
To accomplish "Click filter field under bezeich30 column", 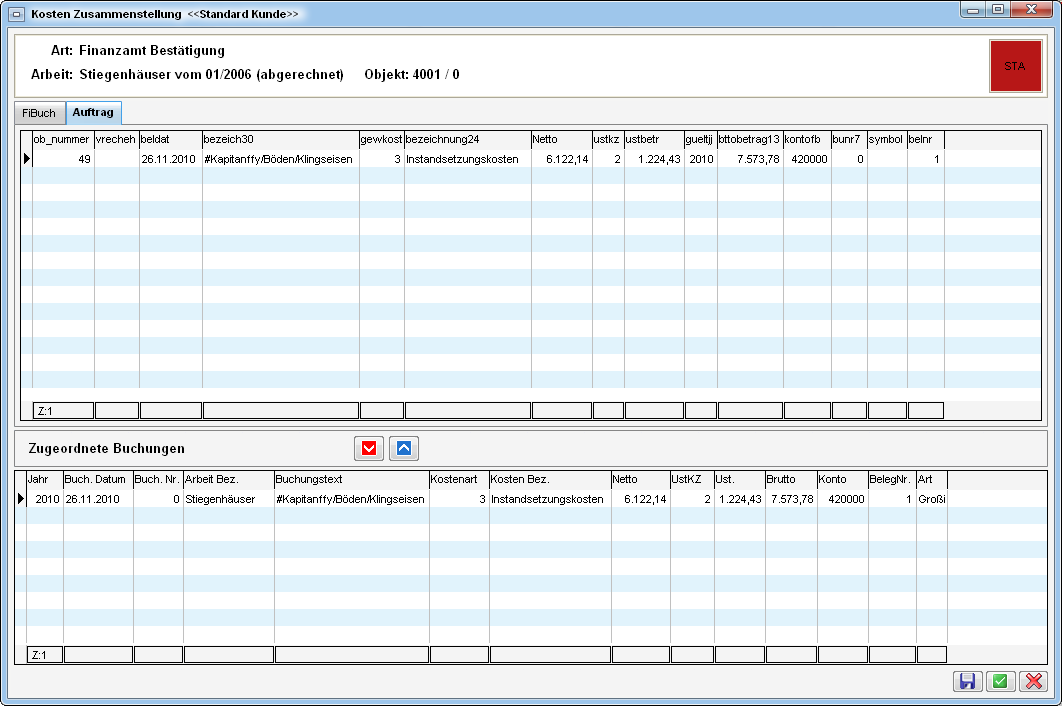I will [x=280, y=410].
